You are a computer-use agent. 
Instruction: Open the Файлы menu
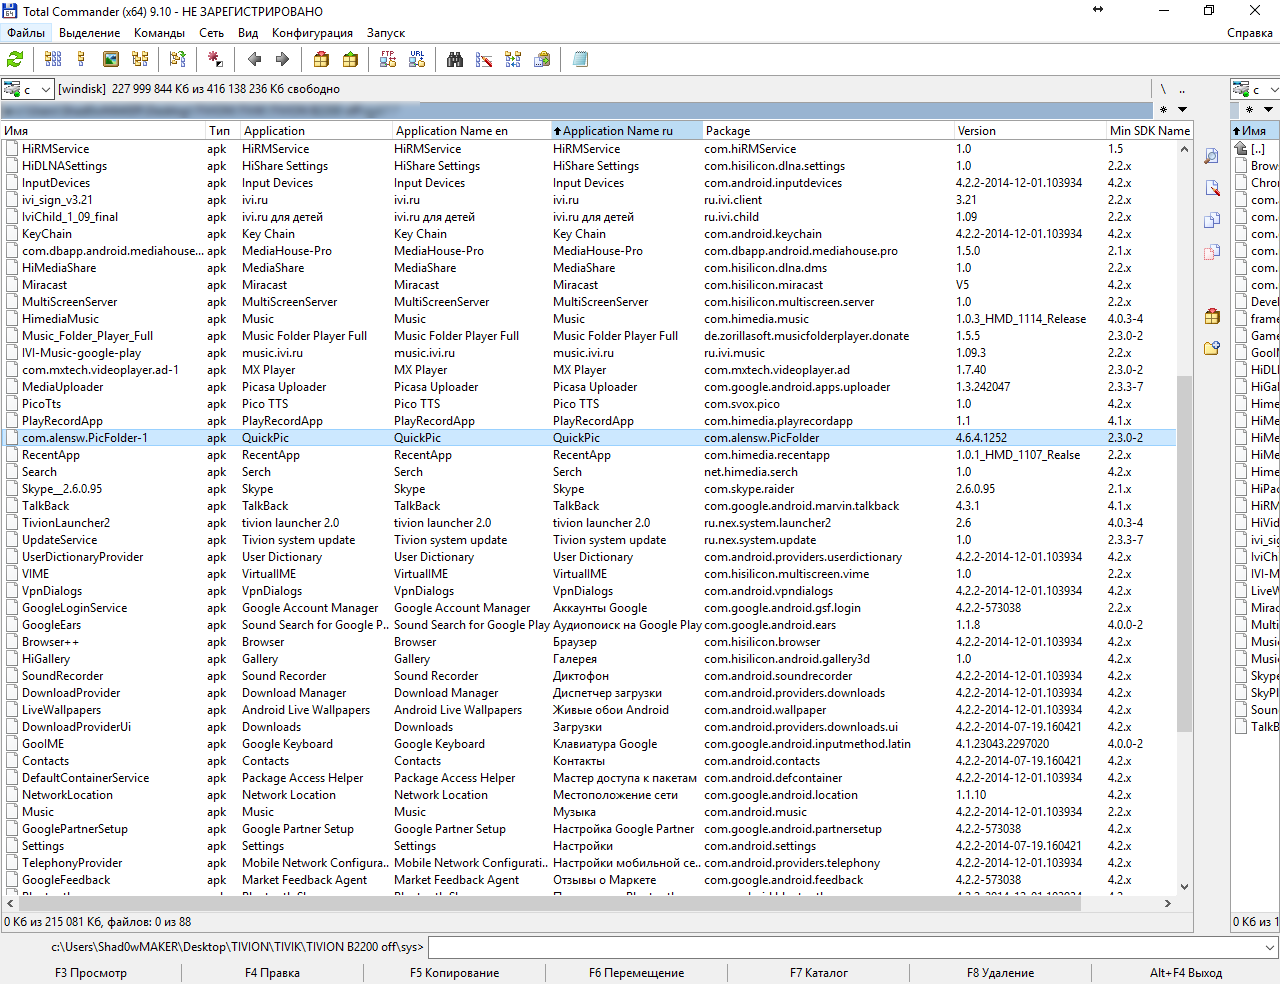tap(26, 33)
